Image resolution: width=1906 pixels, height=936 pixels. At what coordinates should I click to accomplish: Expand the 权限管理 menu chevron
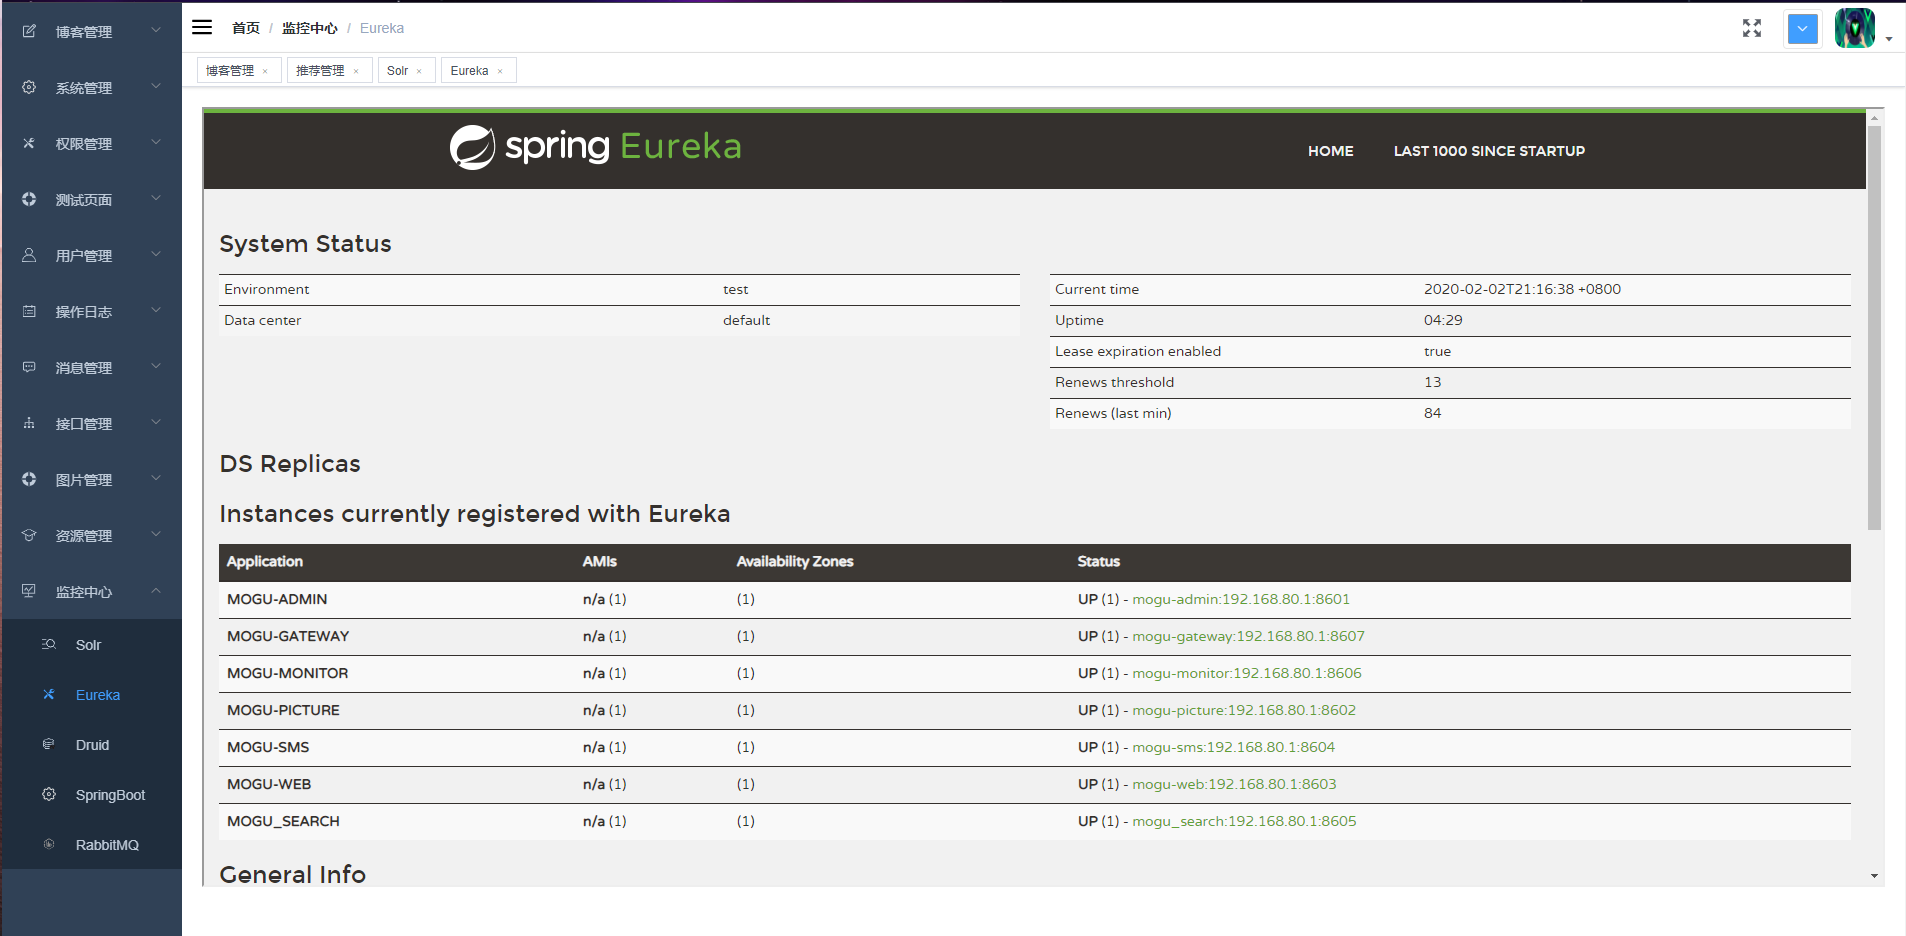pyautogui.click(x=156, y=143)
